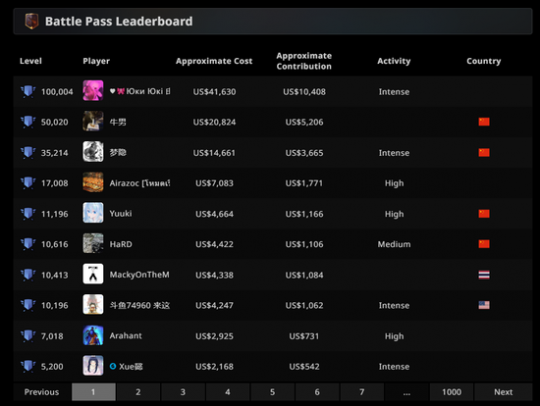Open Yuuki's avatar image

click(93, 213)
